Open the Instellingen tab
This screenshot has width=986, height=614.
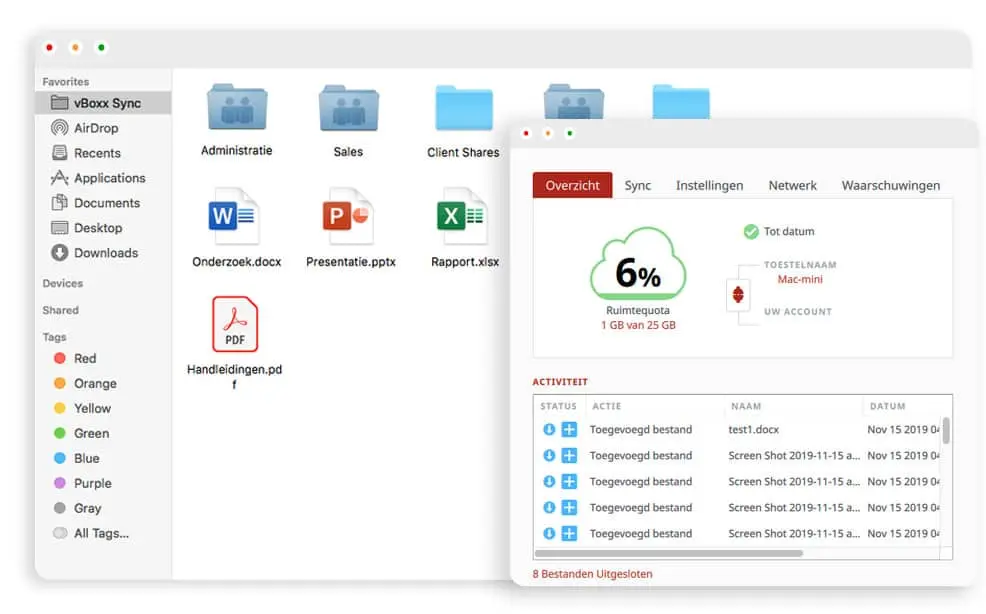[x=709, y=186]
